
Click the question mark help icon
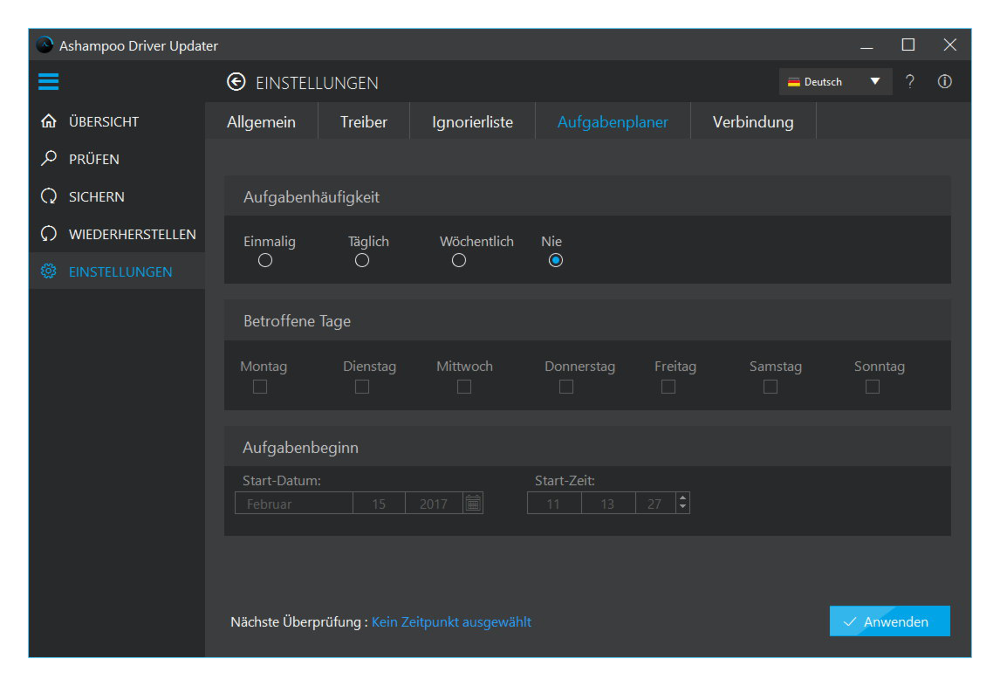tap(910, 82)
